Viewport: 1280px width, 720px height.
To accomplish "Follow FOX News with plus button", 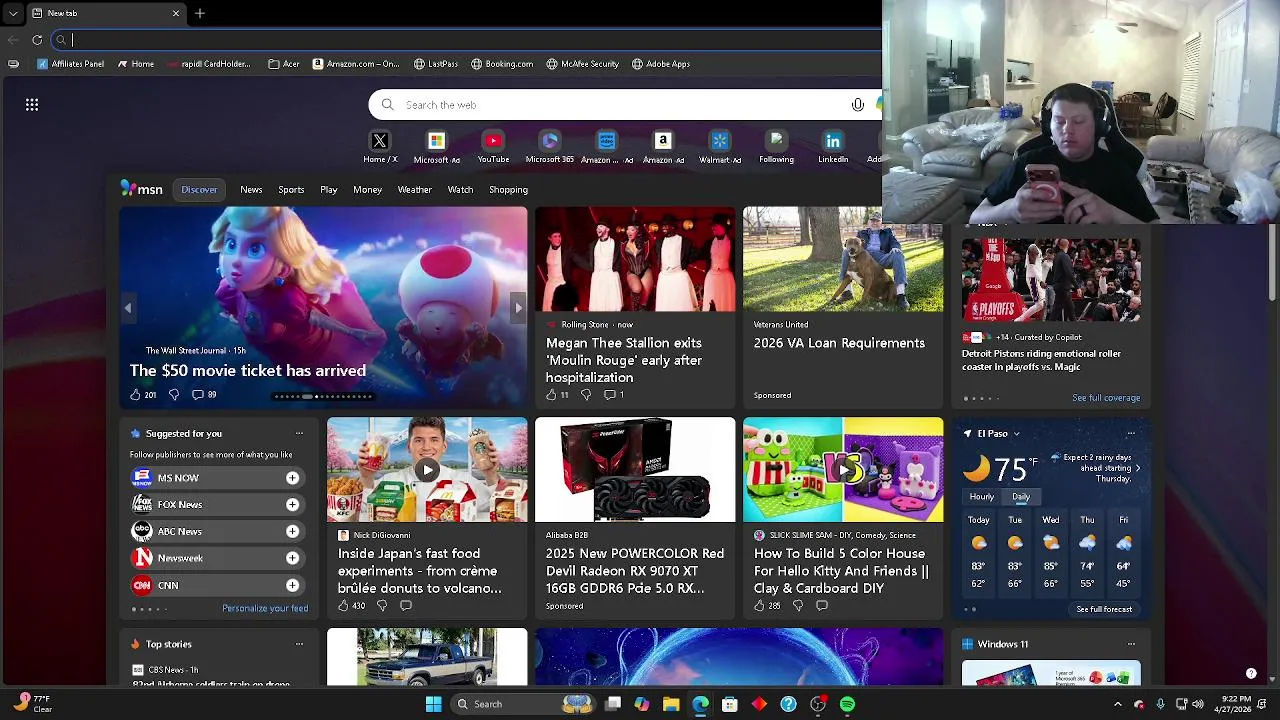I will point(292,505).
